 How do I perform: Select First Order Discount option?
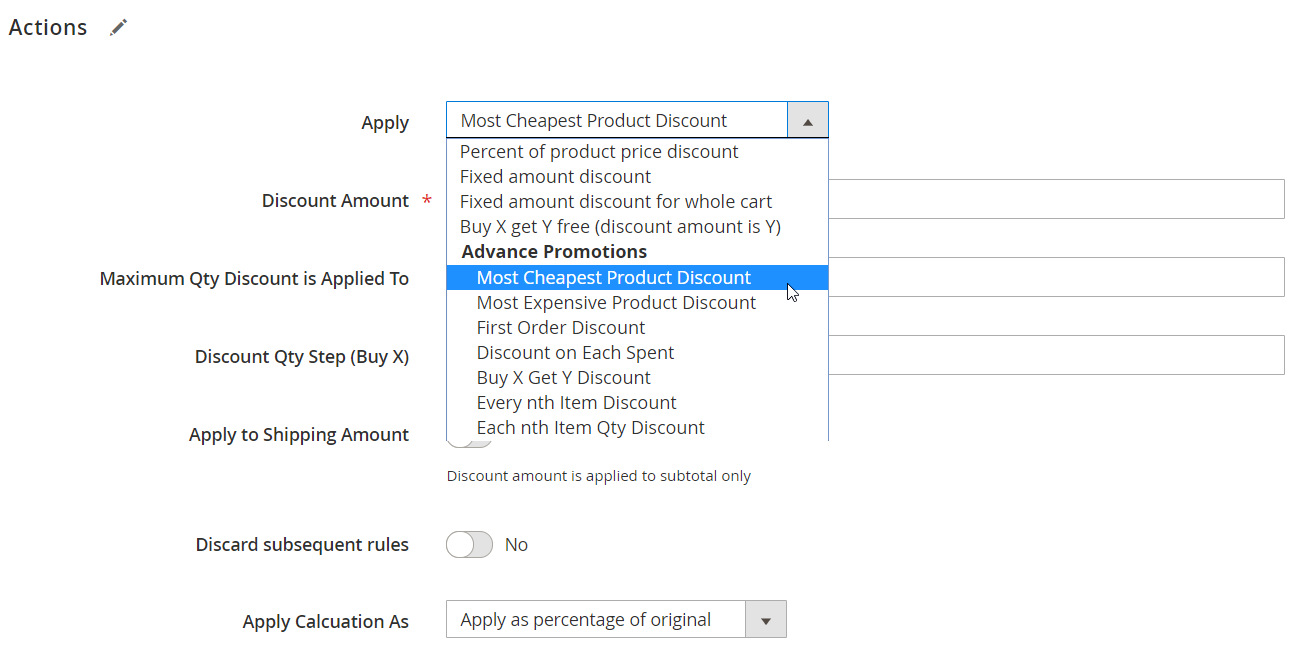click(x=561, y=328)
